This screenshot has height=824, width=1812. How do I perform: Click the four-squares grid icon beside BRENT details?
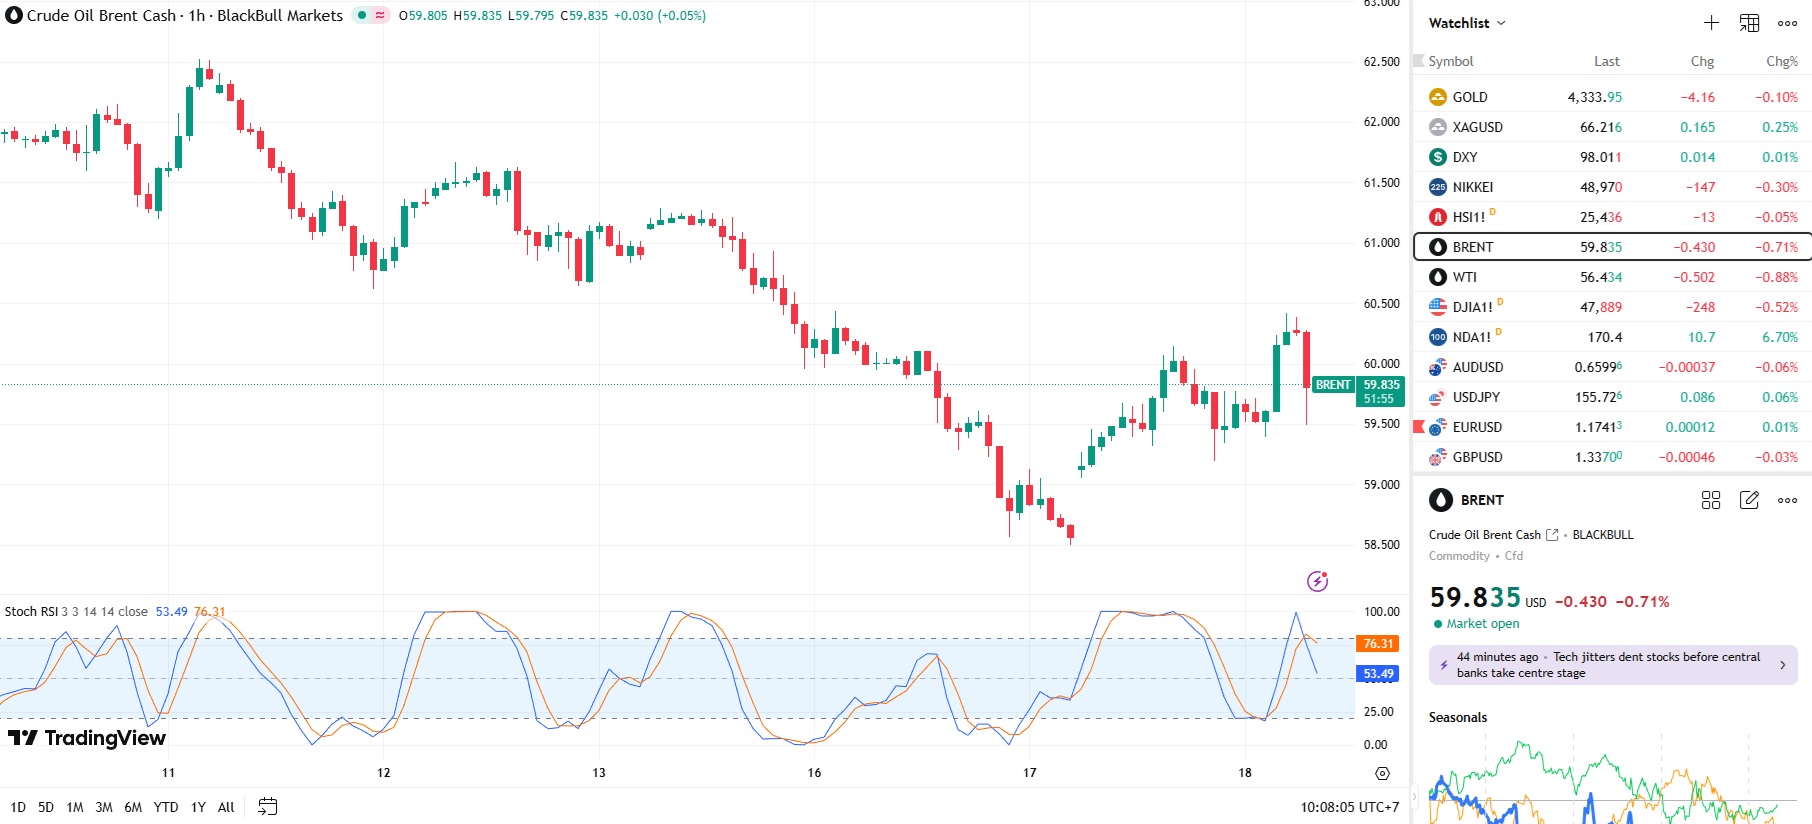coord(1711,500)
